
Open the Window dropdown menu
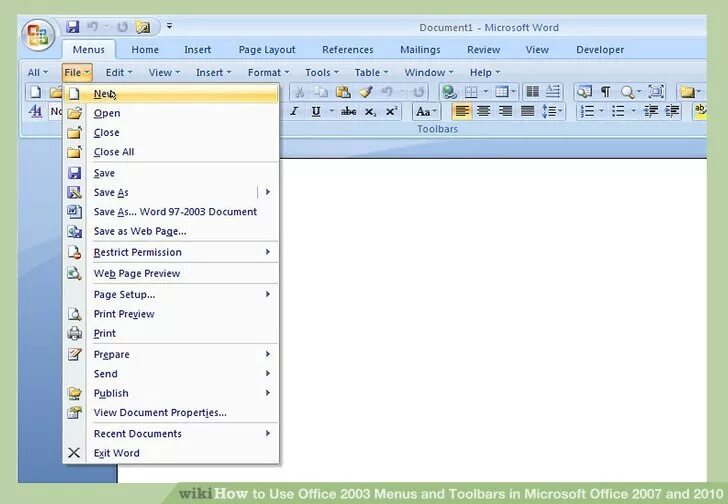[429, 72]
